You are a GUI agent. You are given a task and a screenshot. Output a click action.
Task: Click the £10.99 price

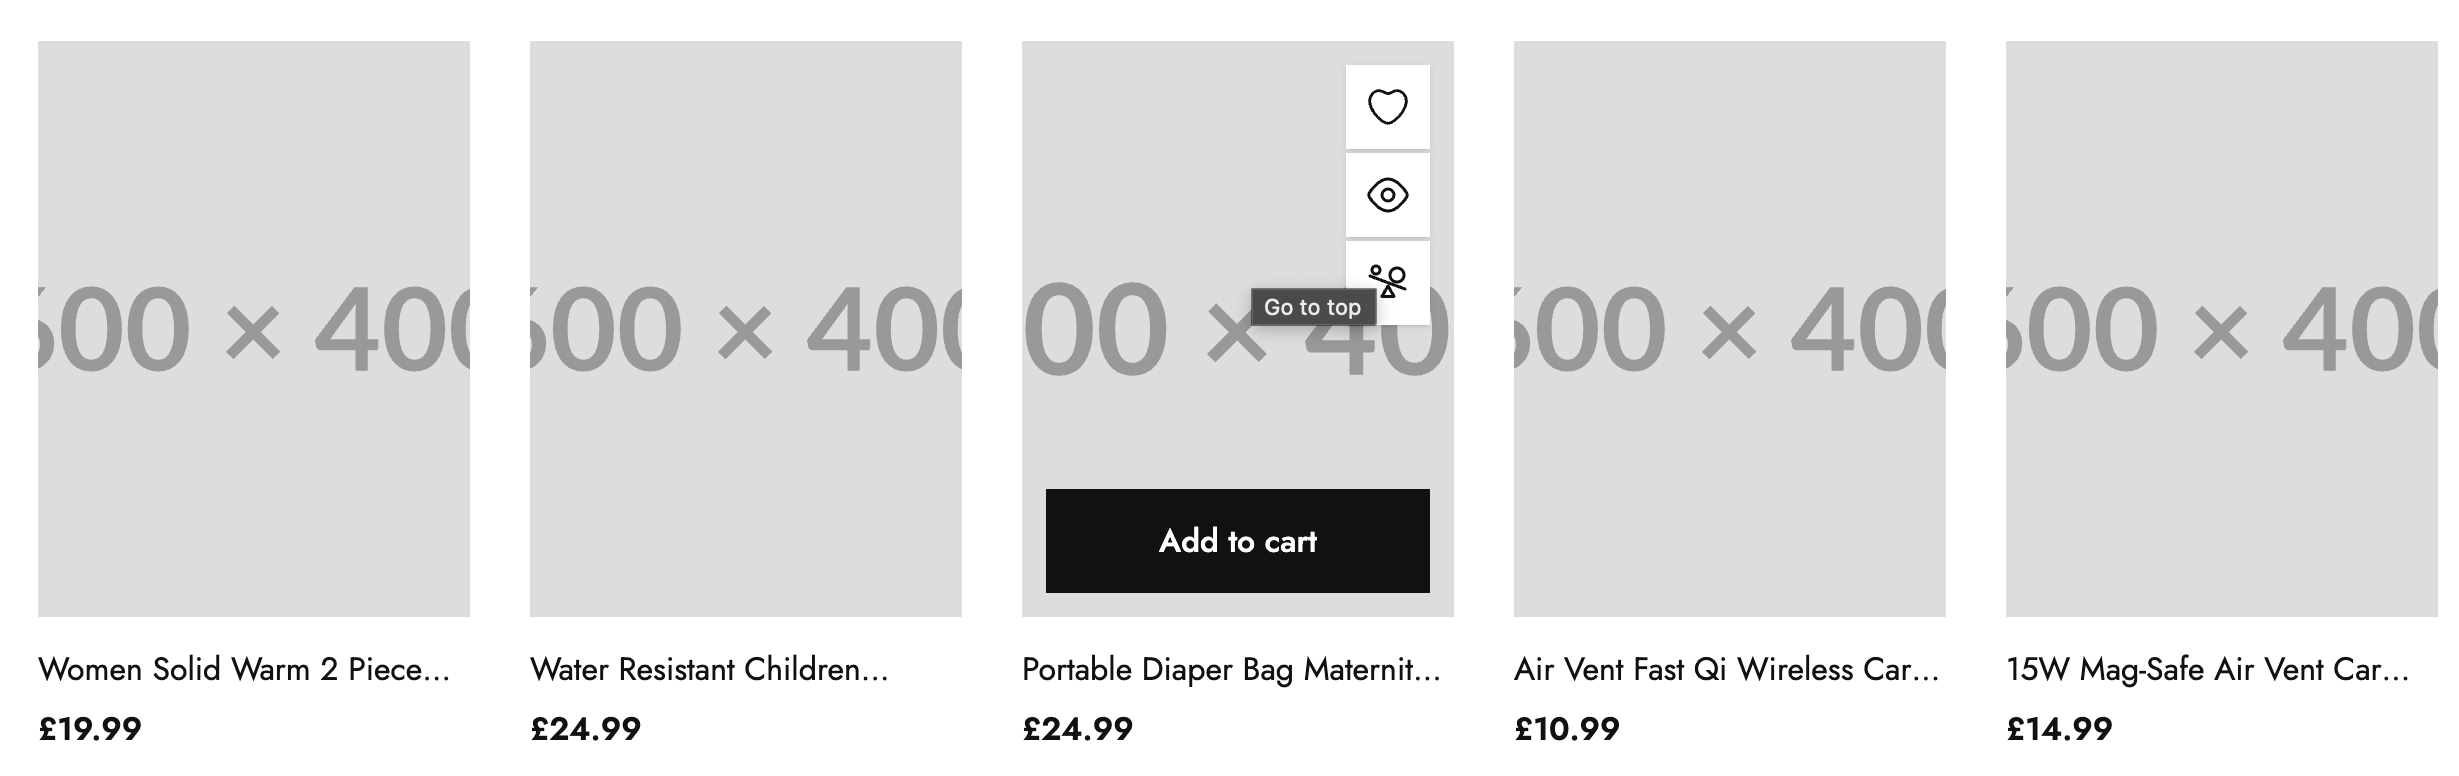tap(1567, 729)
